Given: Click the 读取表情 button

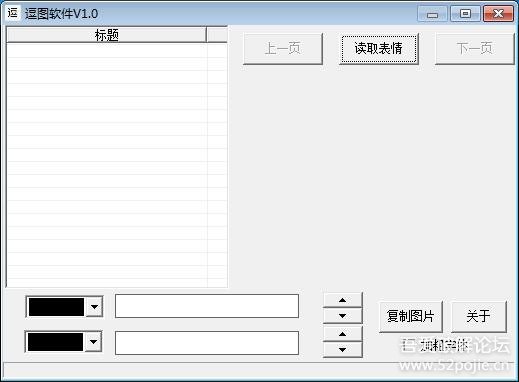Looking at the screenshot, I should [x=379, y=49].
